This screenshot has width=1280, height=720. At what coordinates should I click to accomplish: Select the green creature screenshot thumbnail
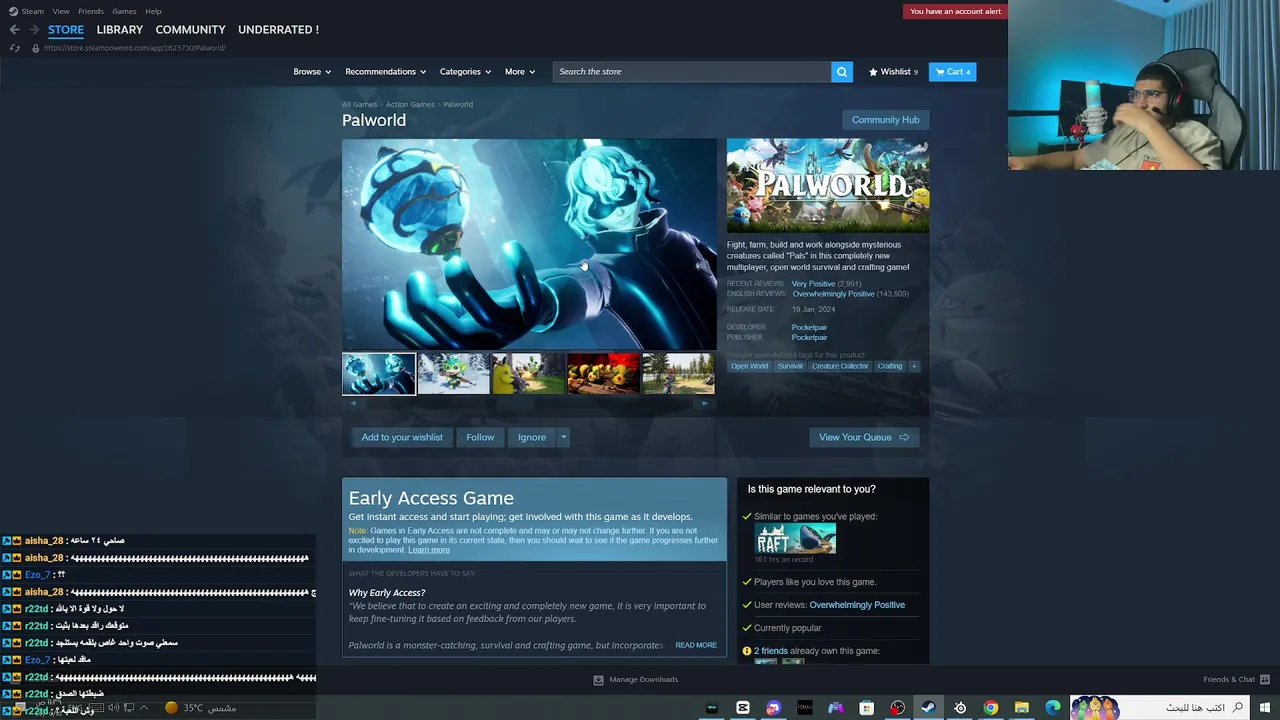[454, 374]
